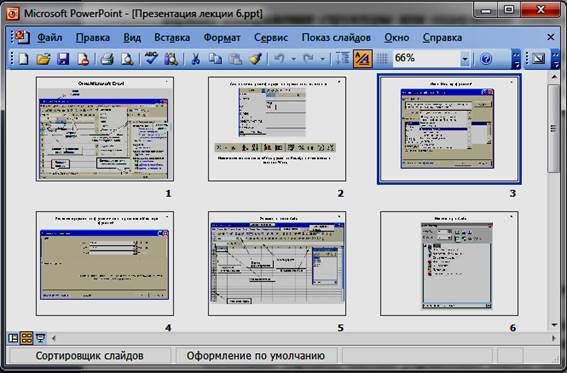Click the presentation document icon left of Файл
The height and width of the screenshot is (373, 567).
click(22, 37)
